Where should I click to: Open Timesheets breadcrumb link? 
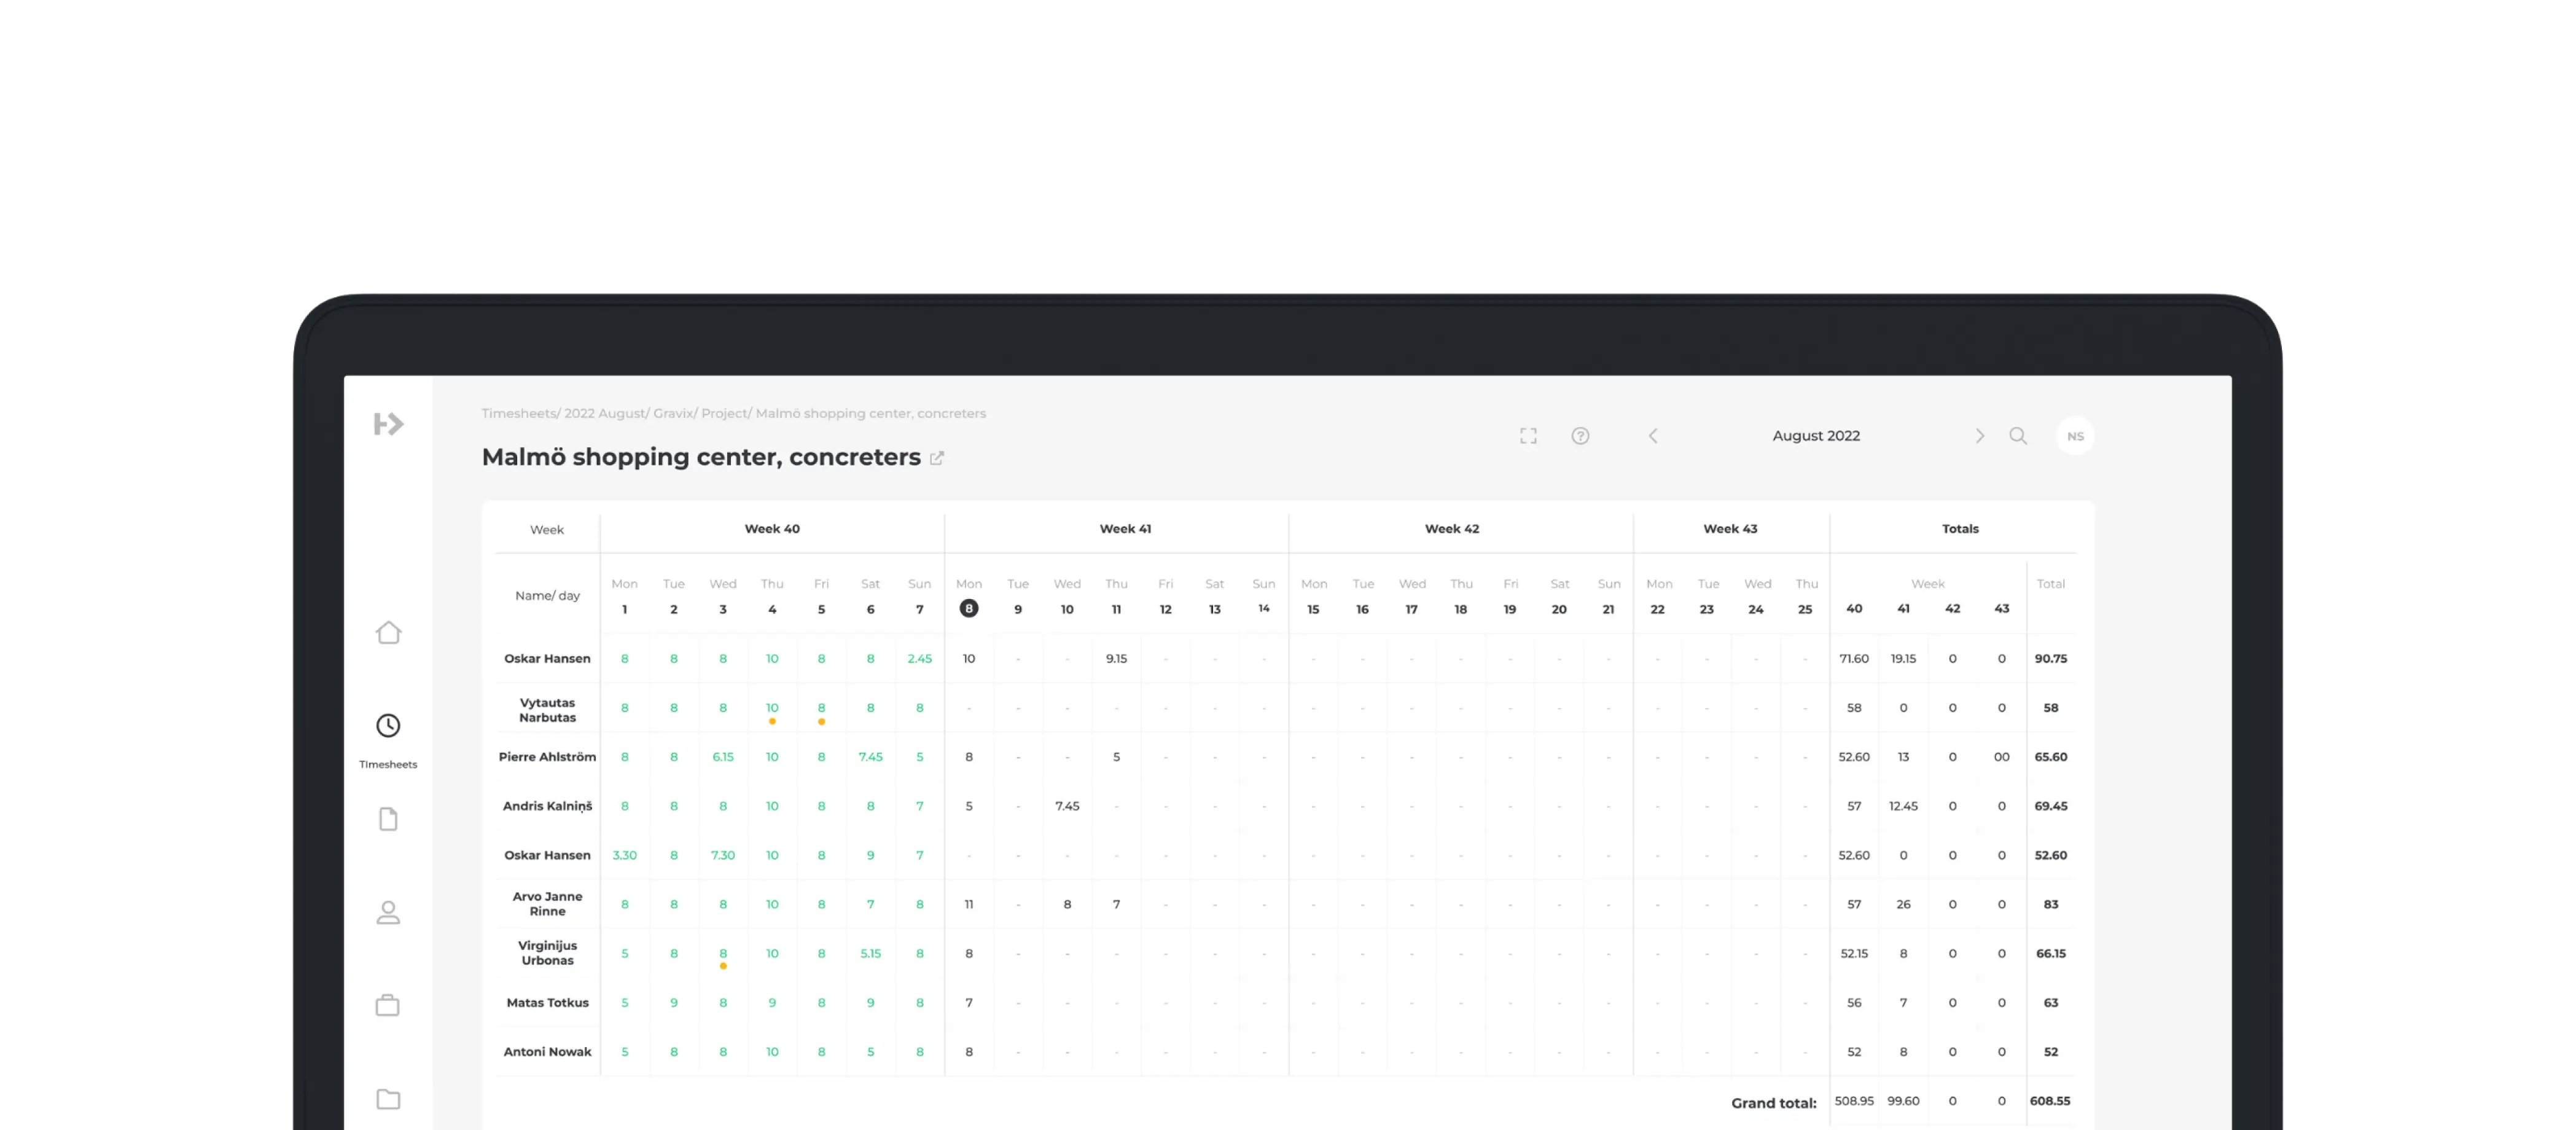point(519,413)
